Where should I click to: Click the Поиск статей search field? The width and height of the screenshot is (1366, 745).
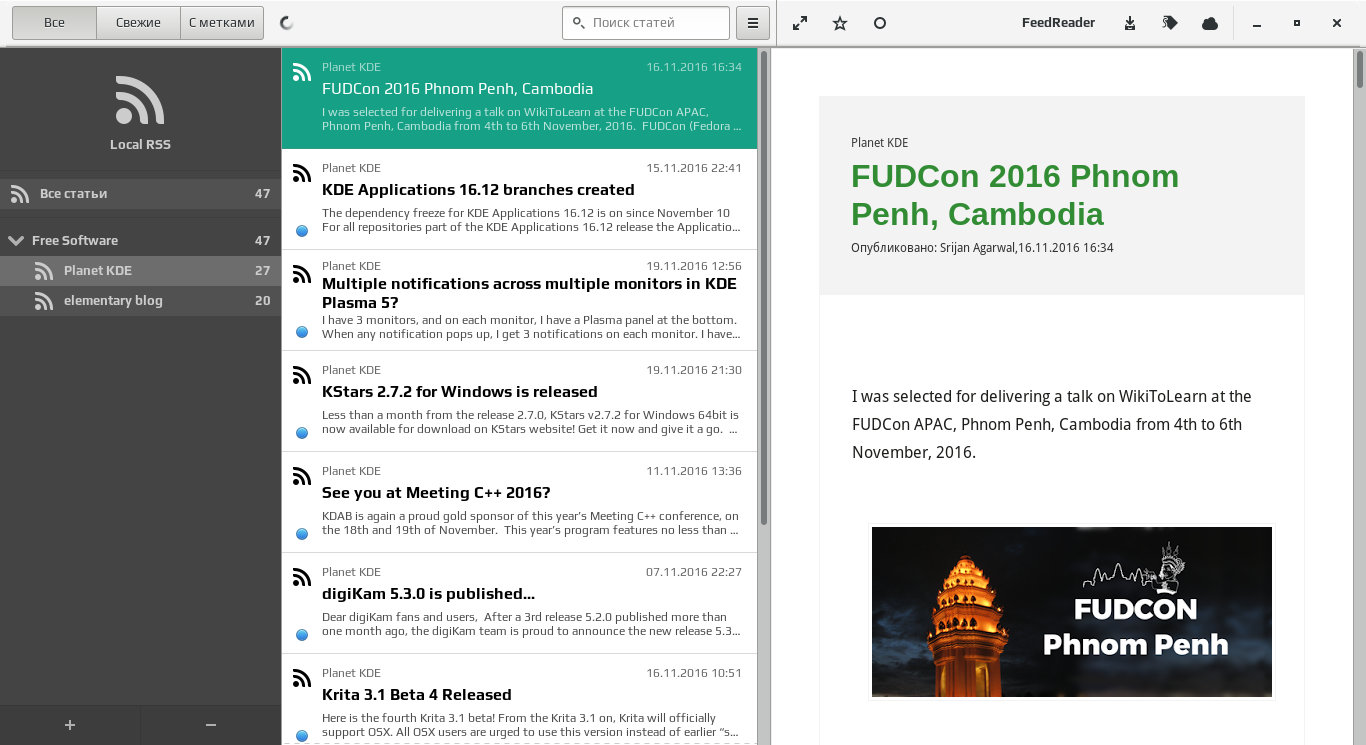click(646, 23)
